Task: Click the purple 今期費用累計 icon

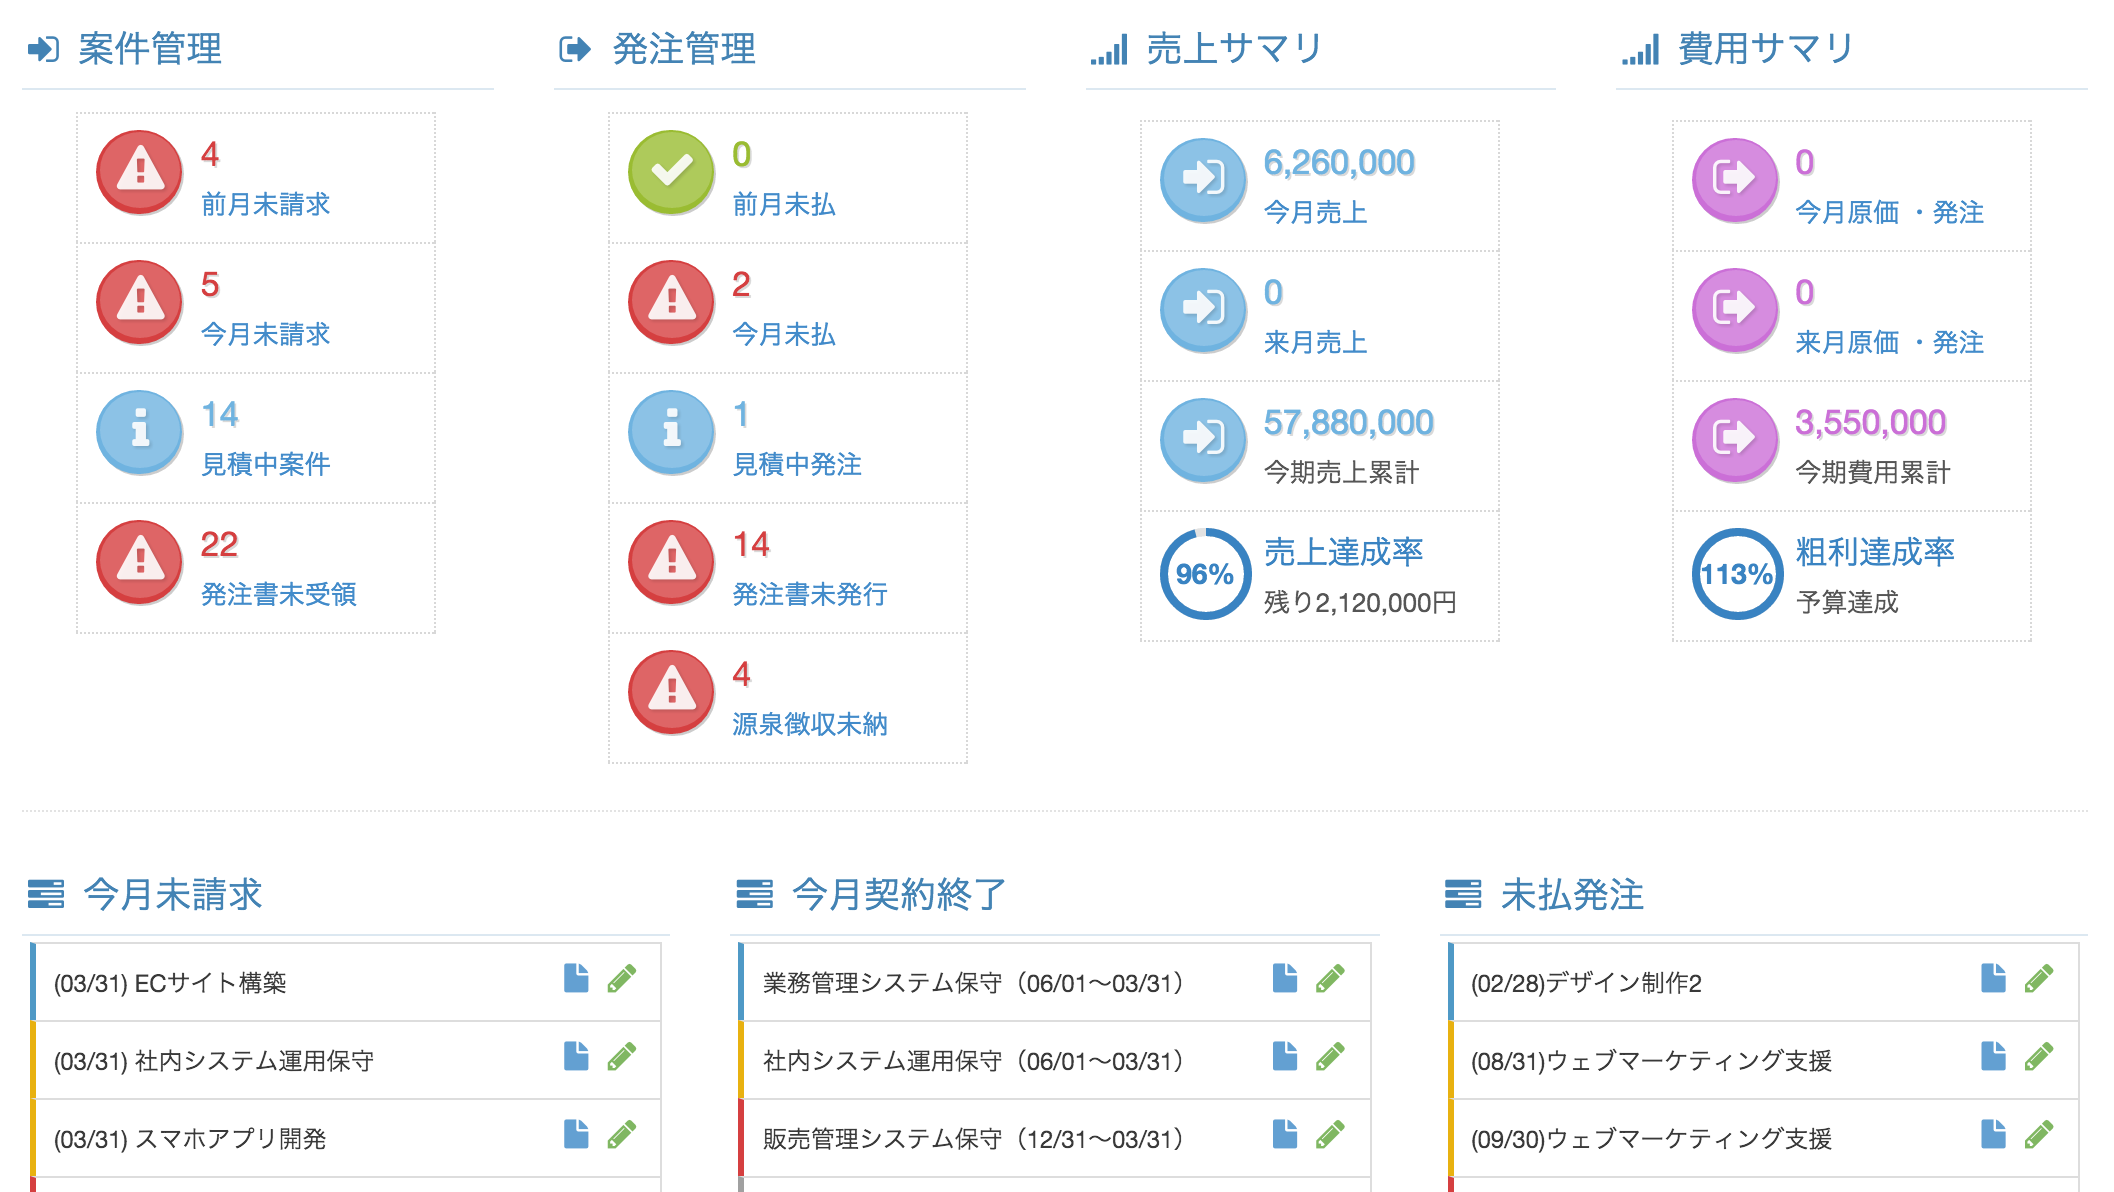Action: click(x=1735, y=440)
